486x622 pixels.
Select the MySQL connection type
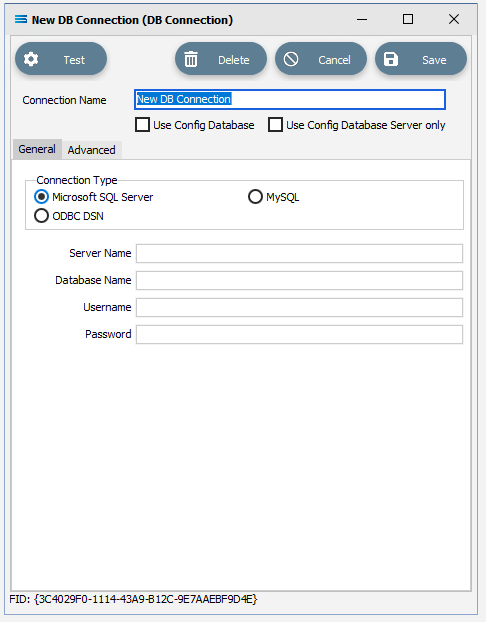click(x=255, y=197)
